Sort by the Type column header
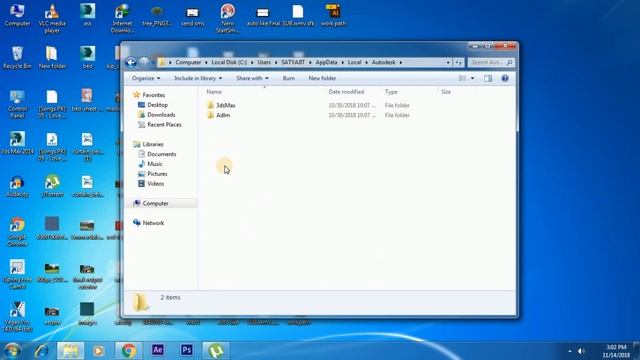This screenshot has height=360, width=640. [x=391, y=92]
